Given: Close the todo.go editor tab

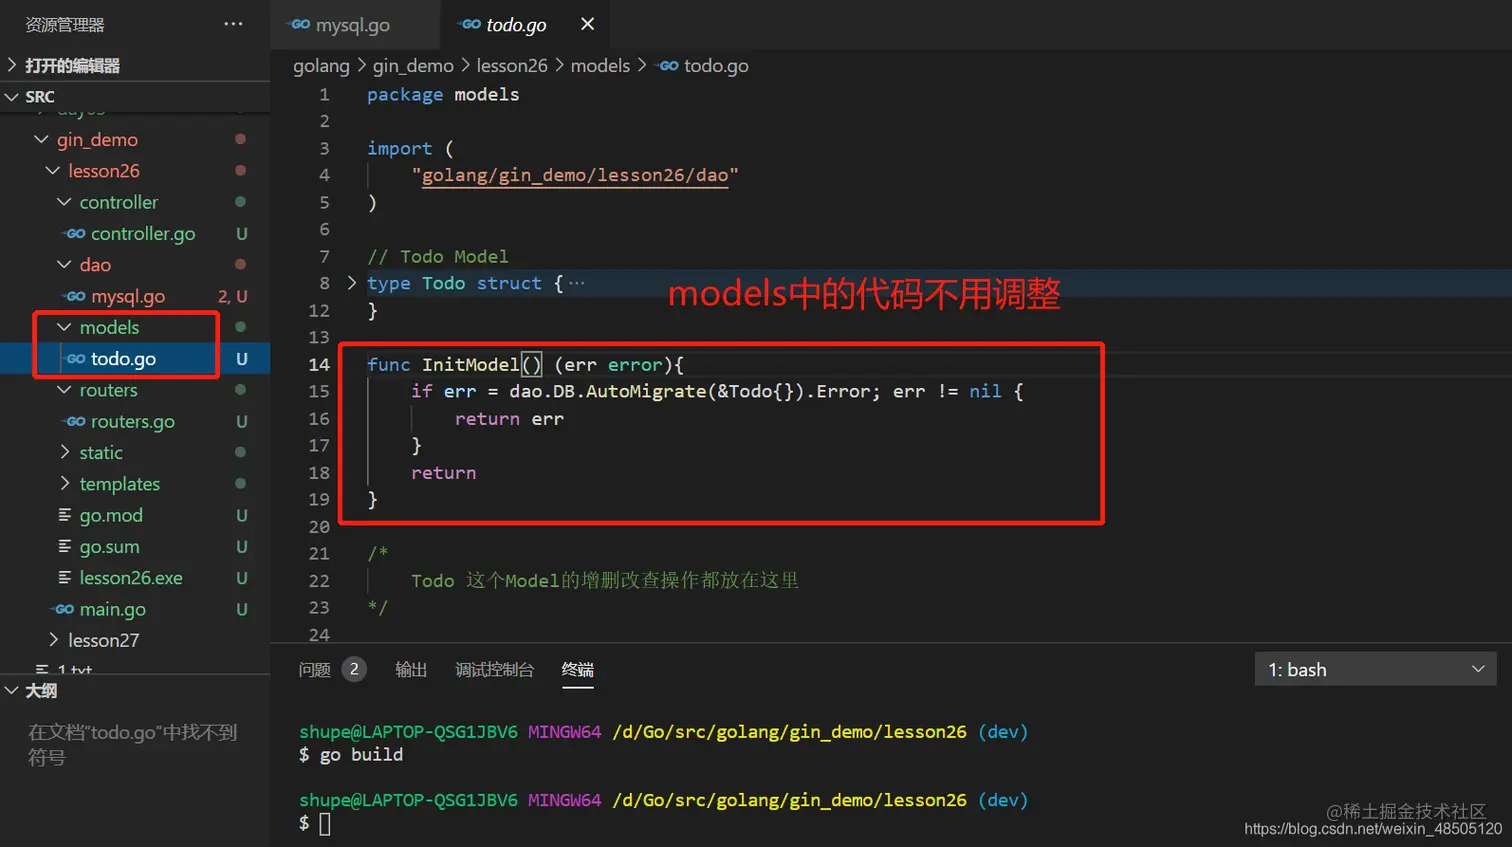Looking at the screenshot, I should click(x=588, y=24).
